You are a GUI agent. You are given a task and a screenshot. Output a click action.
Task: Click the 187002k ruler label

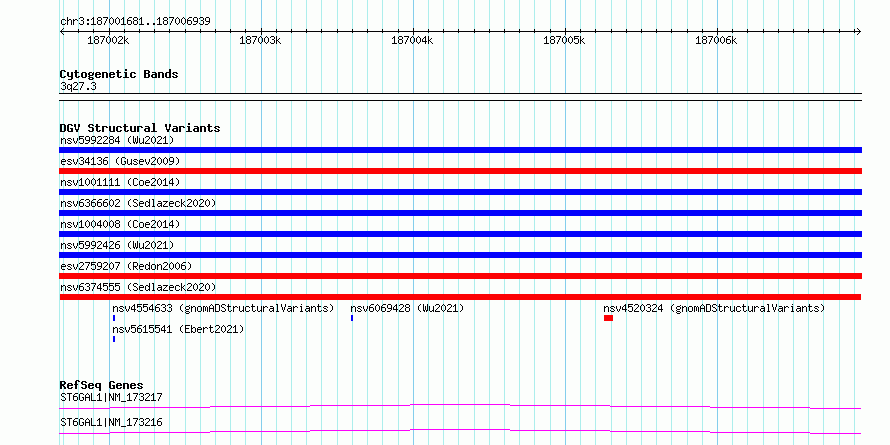coord(108,40)
